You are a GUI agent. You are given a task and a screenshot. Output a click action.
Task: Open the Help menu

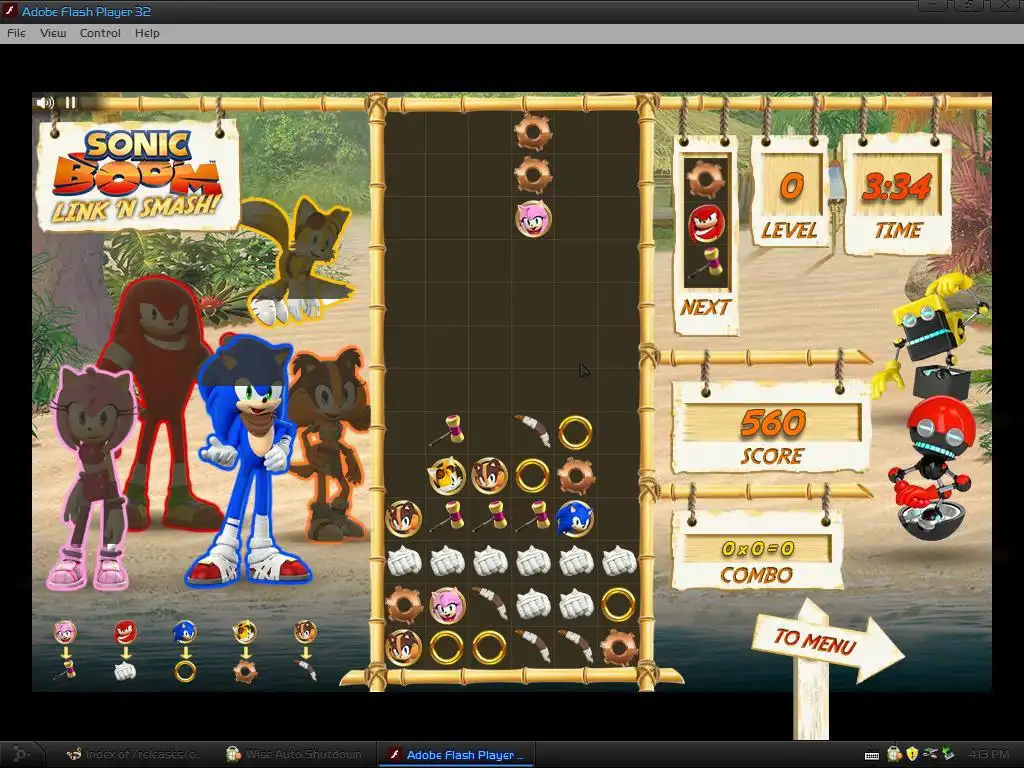click(147, 33)
